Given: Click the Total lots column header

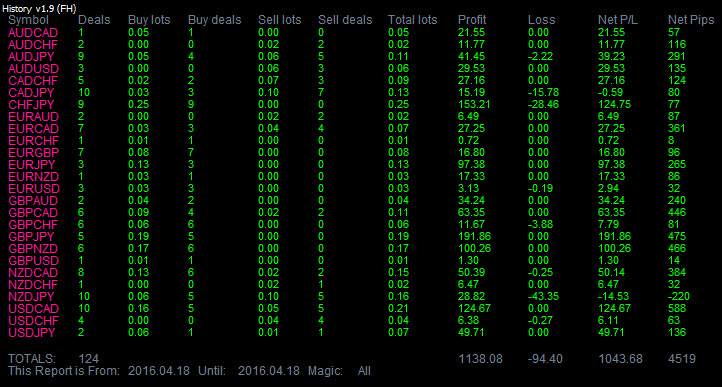Looking at the screenshot, I should tap(412, 20).
